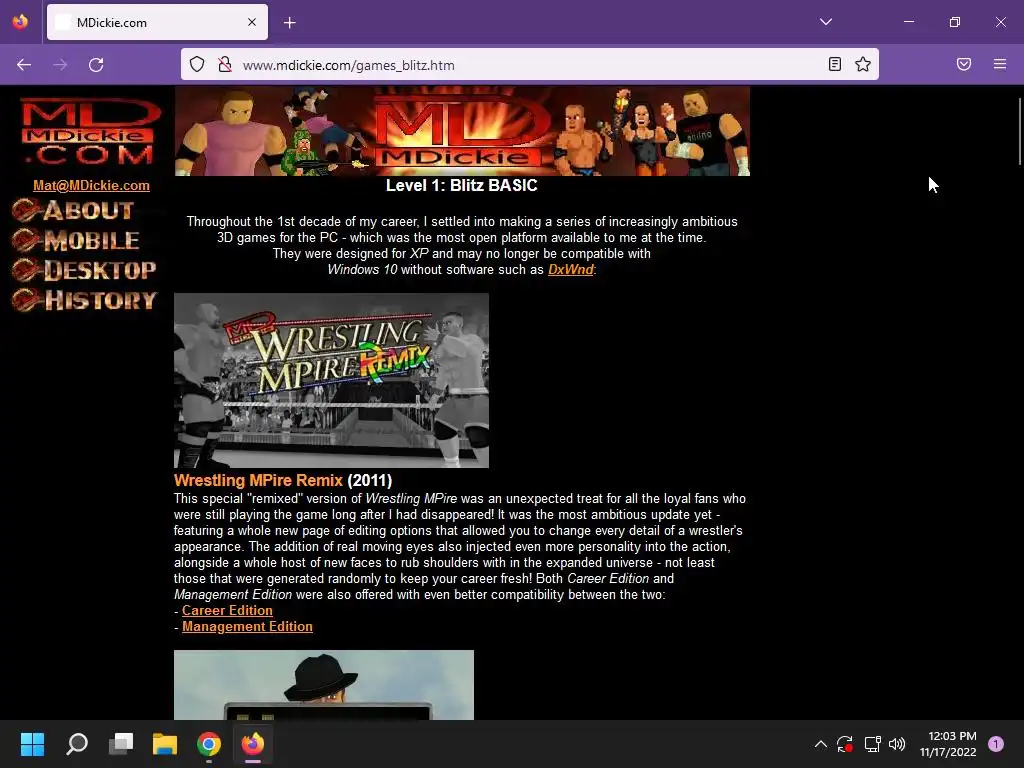This screenshot has height=768, width=1024.
Task: Open a new tab with plus button
Action: 290,23
